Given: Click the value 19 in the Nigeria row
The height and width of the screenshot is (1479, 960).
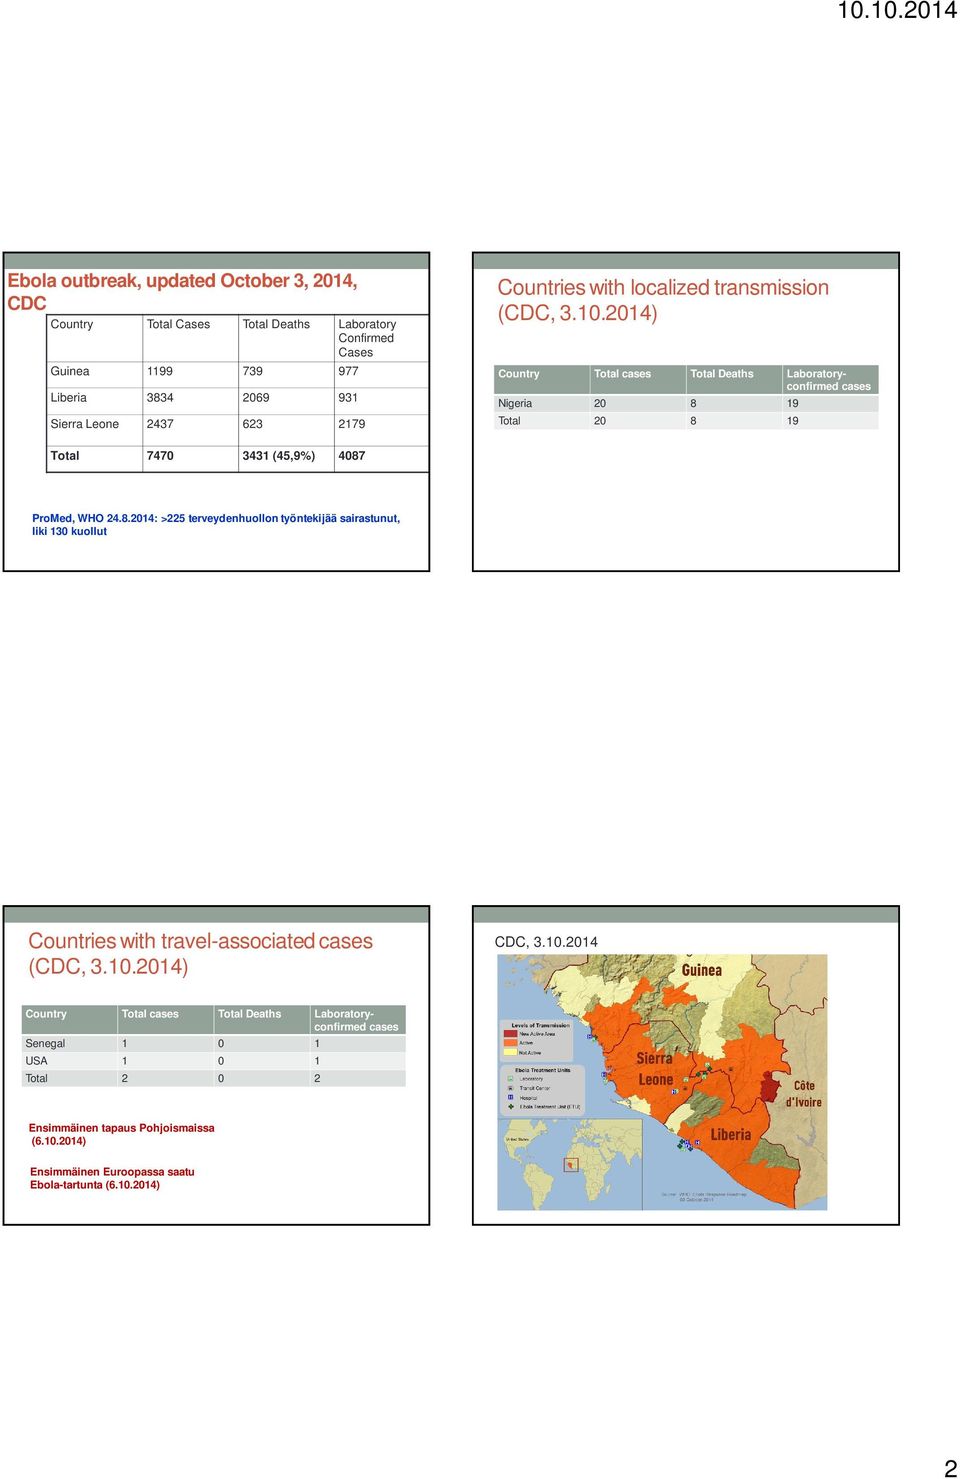Looking at the screenshot, I should (793, 404).
